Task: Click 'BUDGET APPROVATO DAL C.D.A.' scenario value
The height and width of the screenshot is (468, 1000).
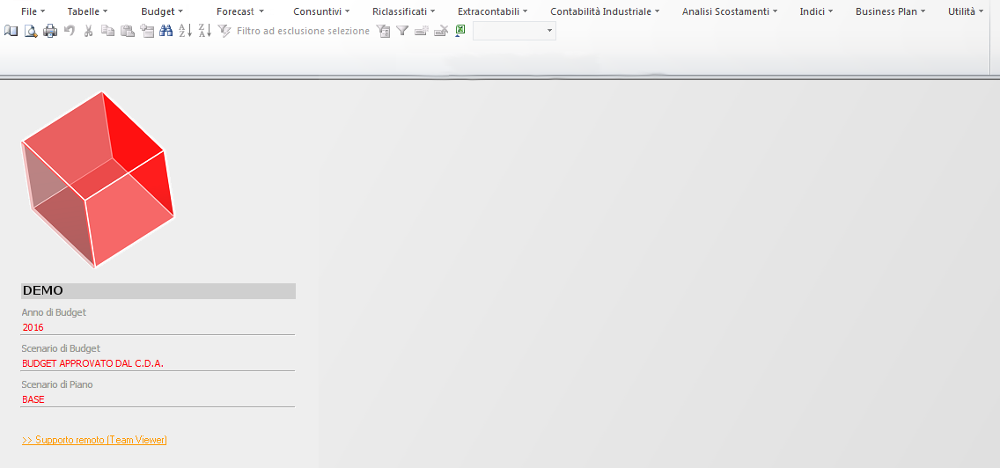Action: (x=93, y=363)
